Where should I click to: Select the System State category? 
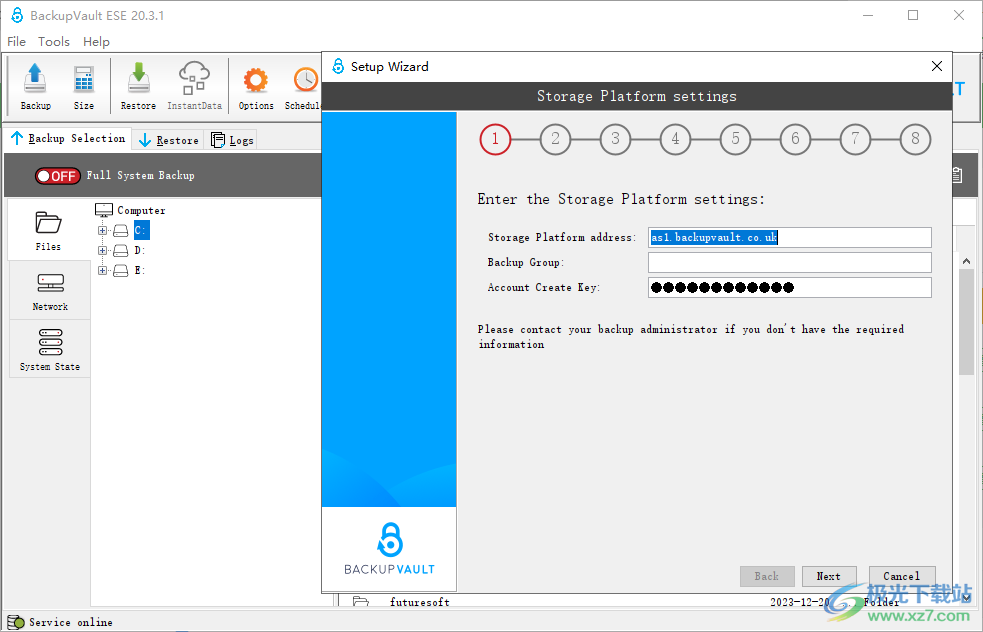click(50, 350)
